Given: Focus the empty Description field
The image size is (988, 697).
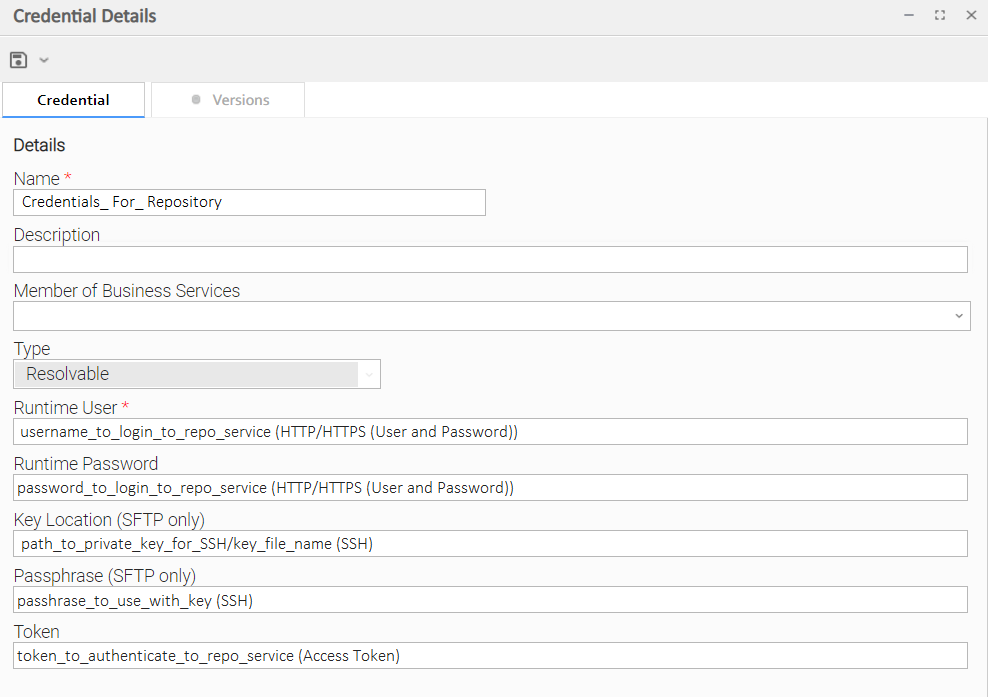Looking at the screenshot, I should [x=490, y=260].
